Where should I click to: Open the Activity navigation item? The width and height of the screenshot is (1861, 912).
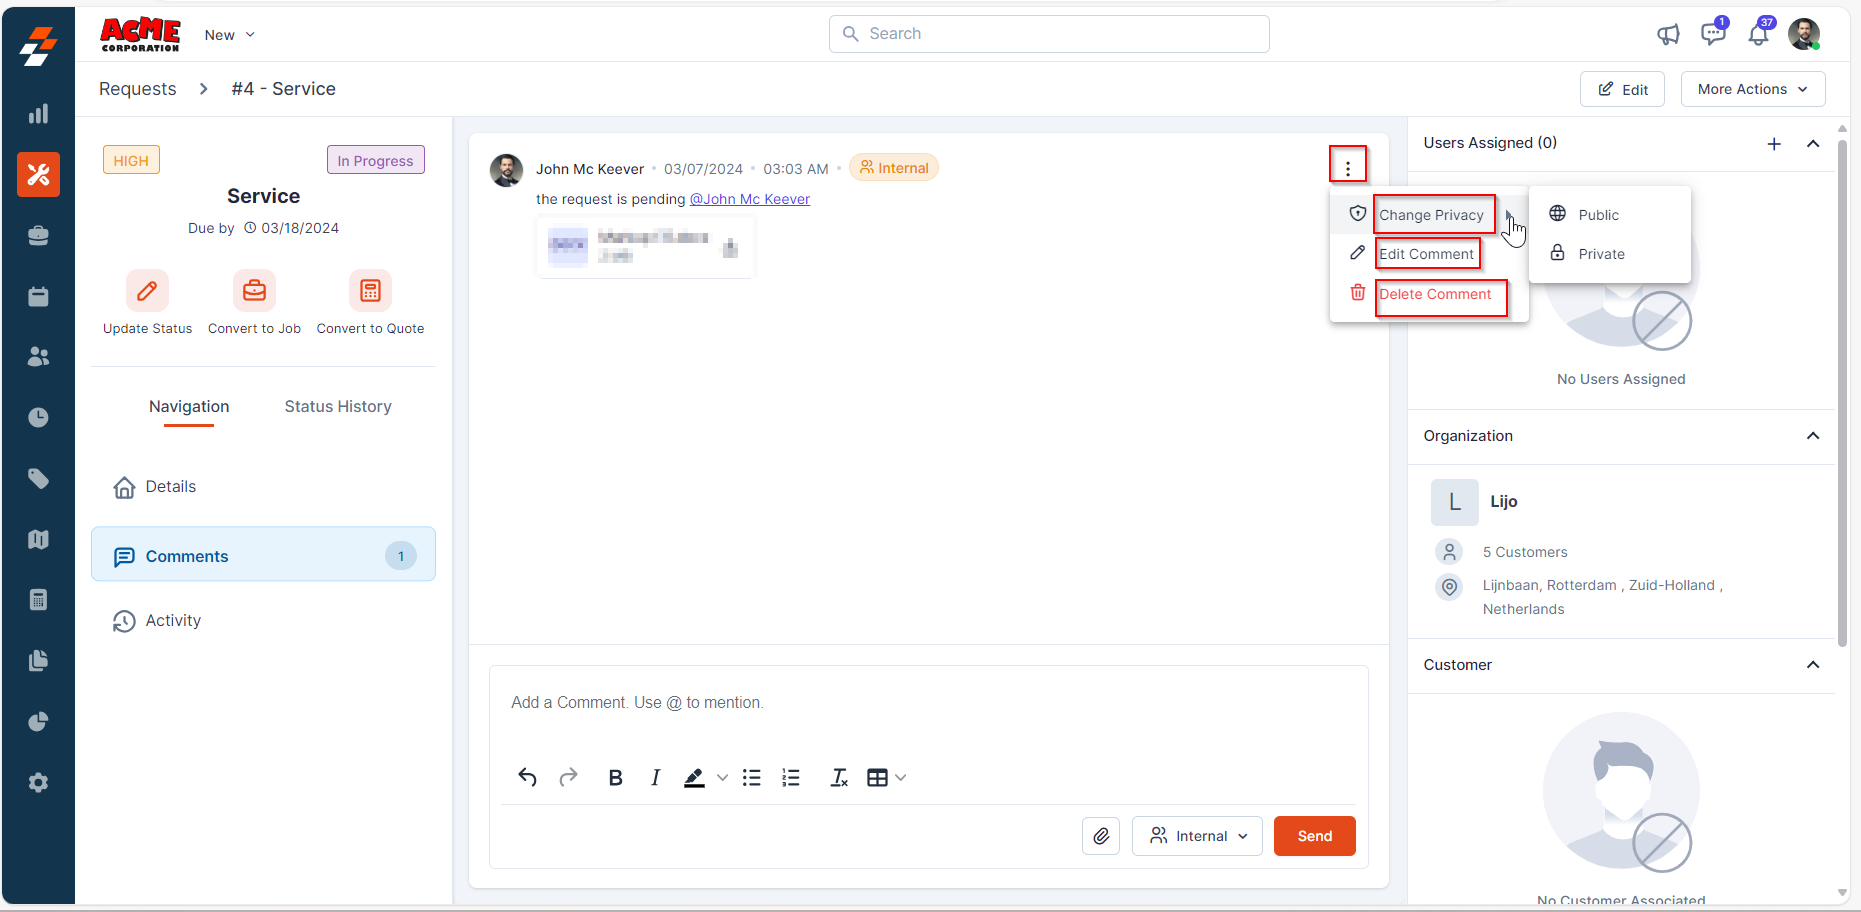(x=263, y=621)
